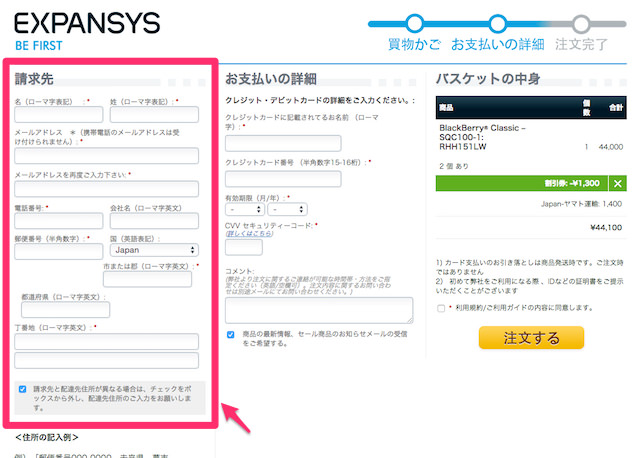Image resolution: width=640 pixels, height=458 pixels.
Task: Click the email address (メールアドレス) input field
Action: pyautogui.click(x=107, y=156)
